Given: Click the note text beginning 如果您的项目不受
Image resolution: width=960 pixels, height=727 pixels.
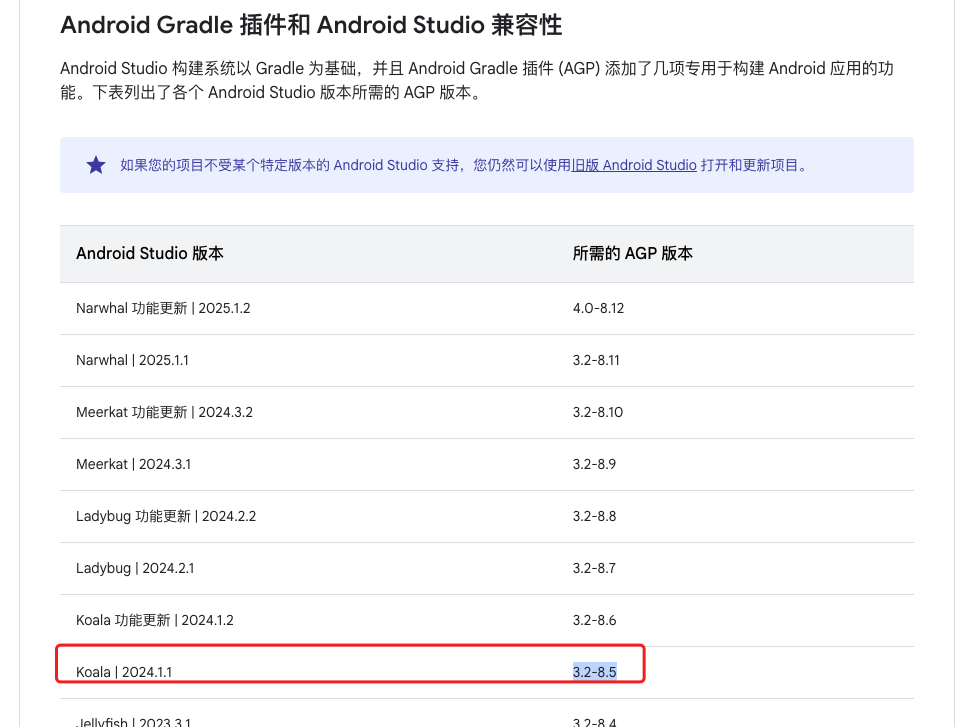Looking at the screenshot, I should click(x=465, y=165).
